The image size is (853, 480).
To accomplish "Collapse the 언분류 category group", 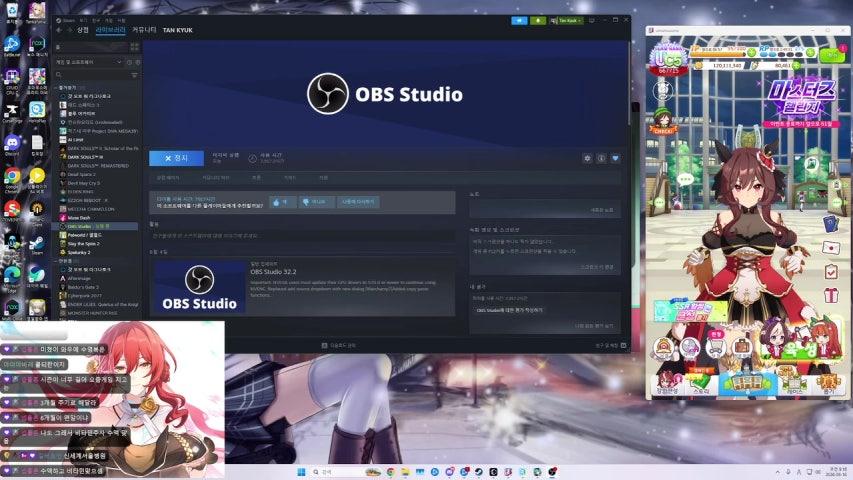I will tap(64, 261).
